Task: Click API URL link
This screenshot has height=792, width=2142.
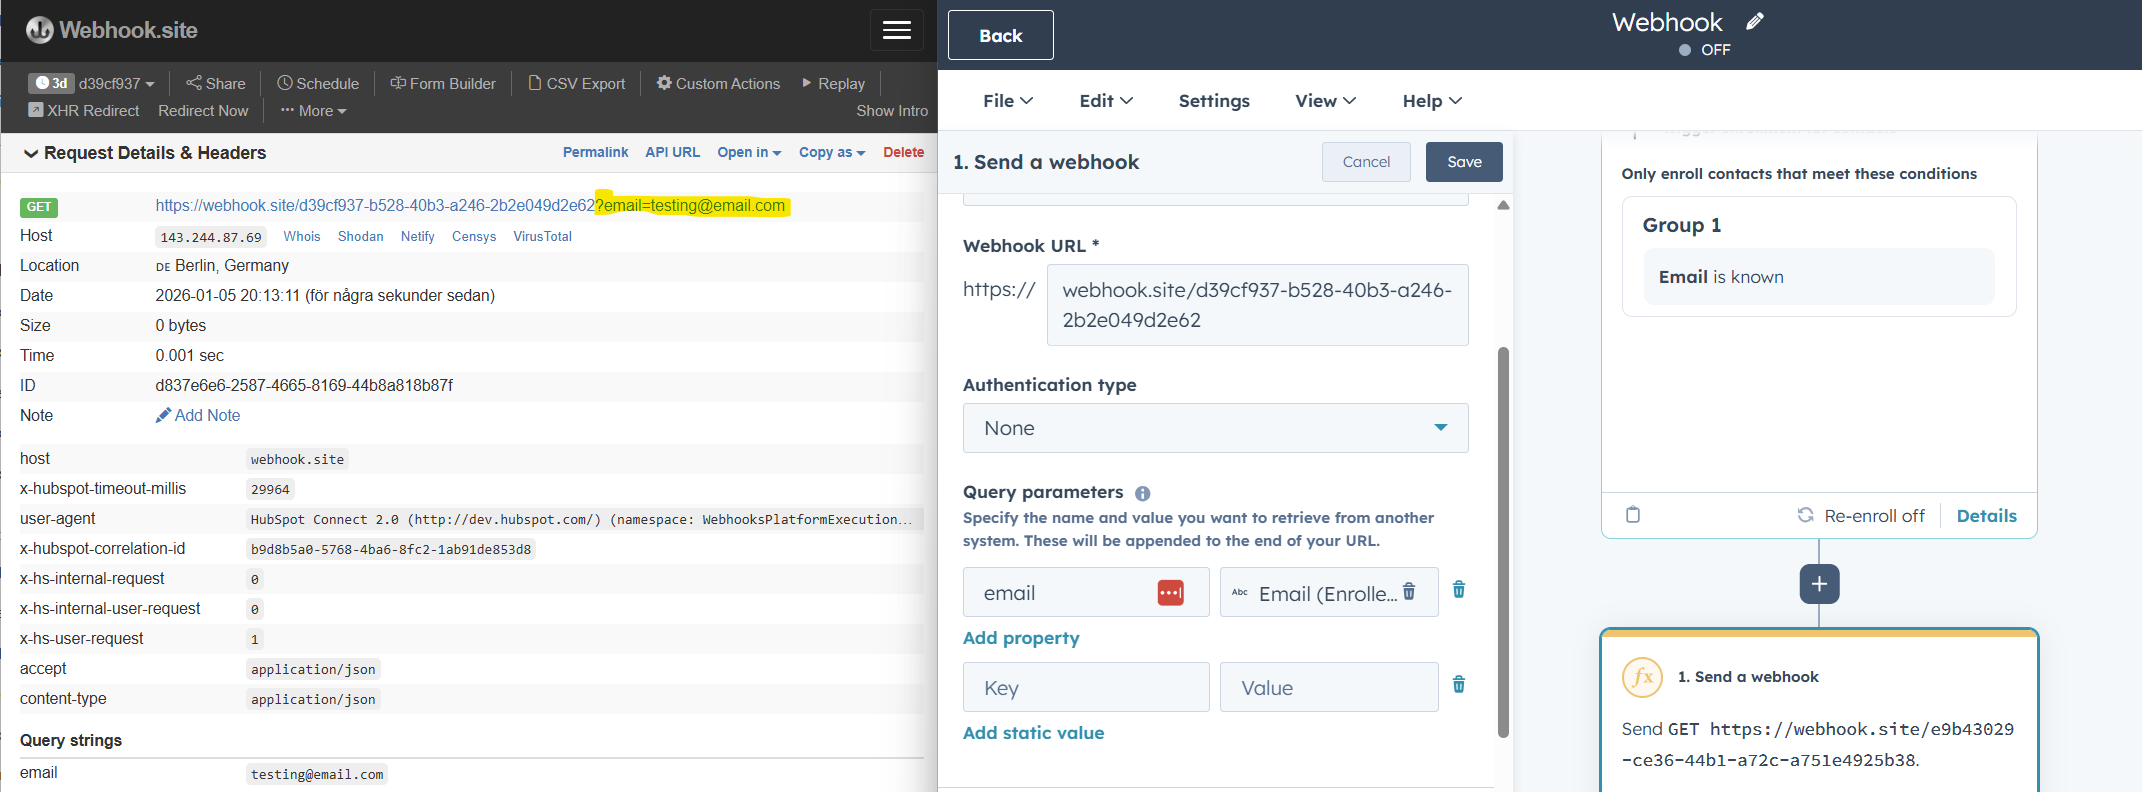Action: 672,152
